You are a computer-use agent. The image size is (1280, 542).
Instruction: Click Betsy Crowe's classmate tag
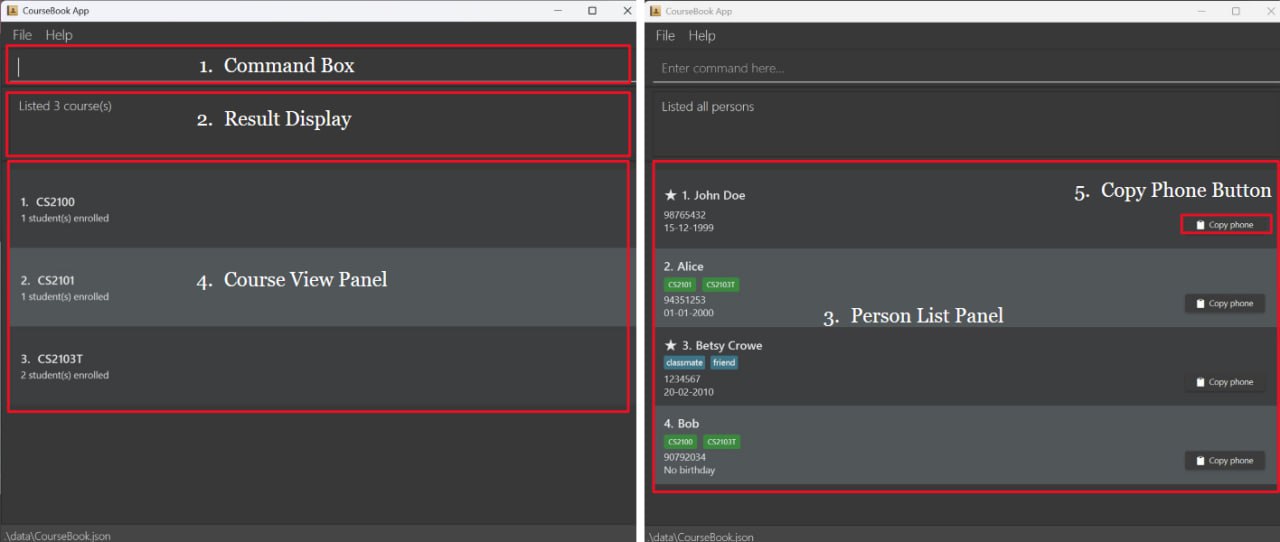tap(684, 363)
